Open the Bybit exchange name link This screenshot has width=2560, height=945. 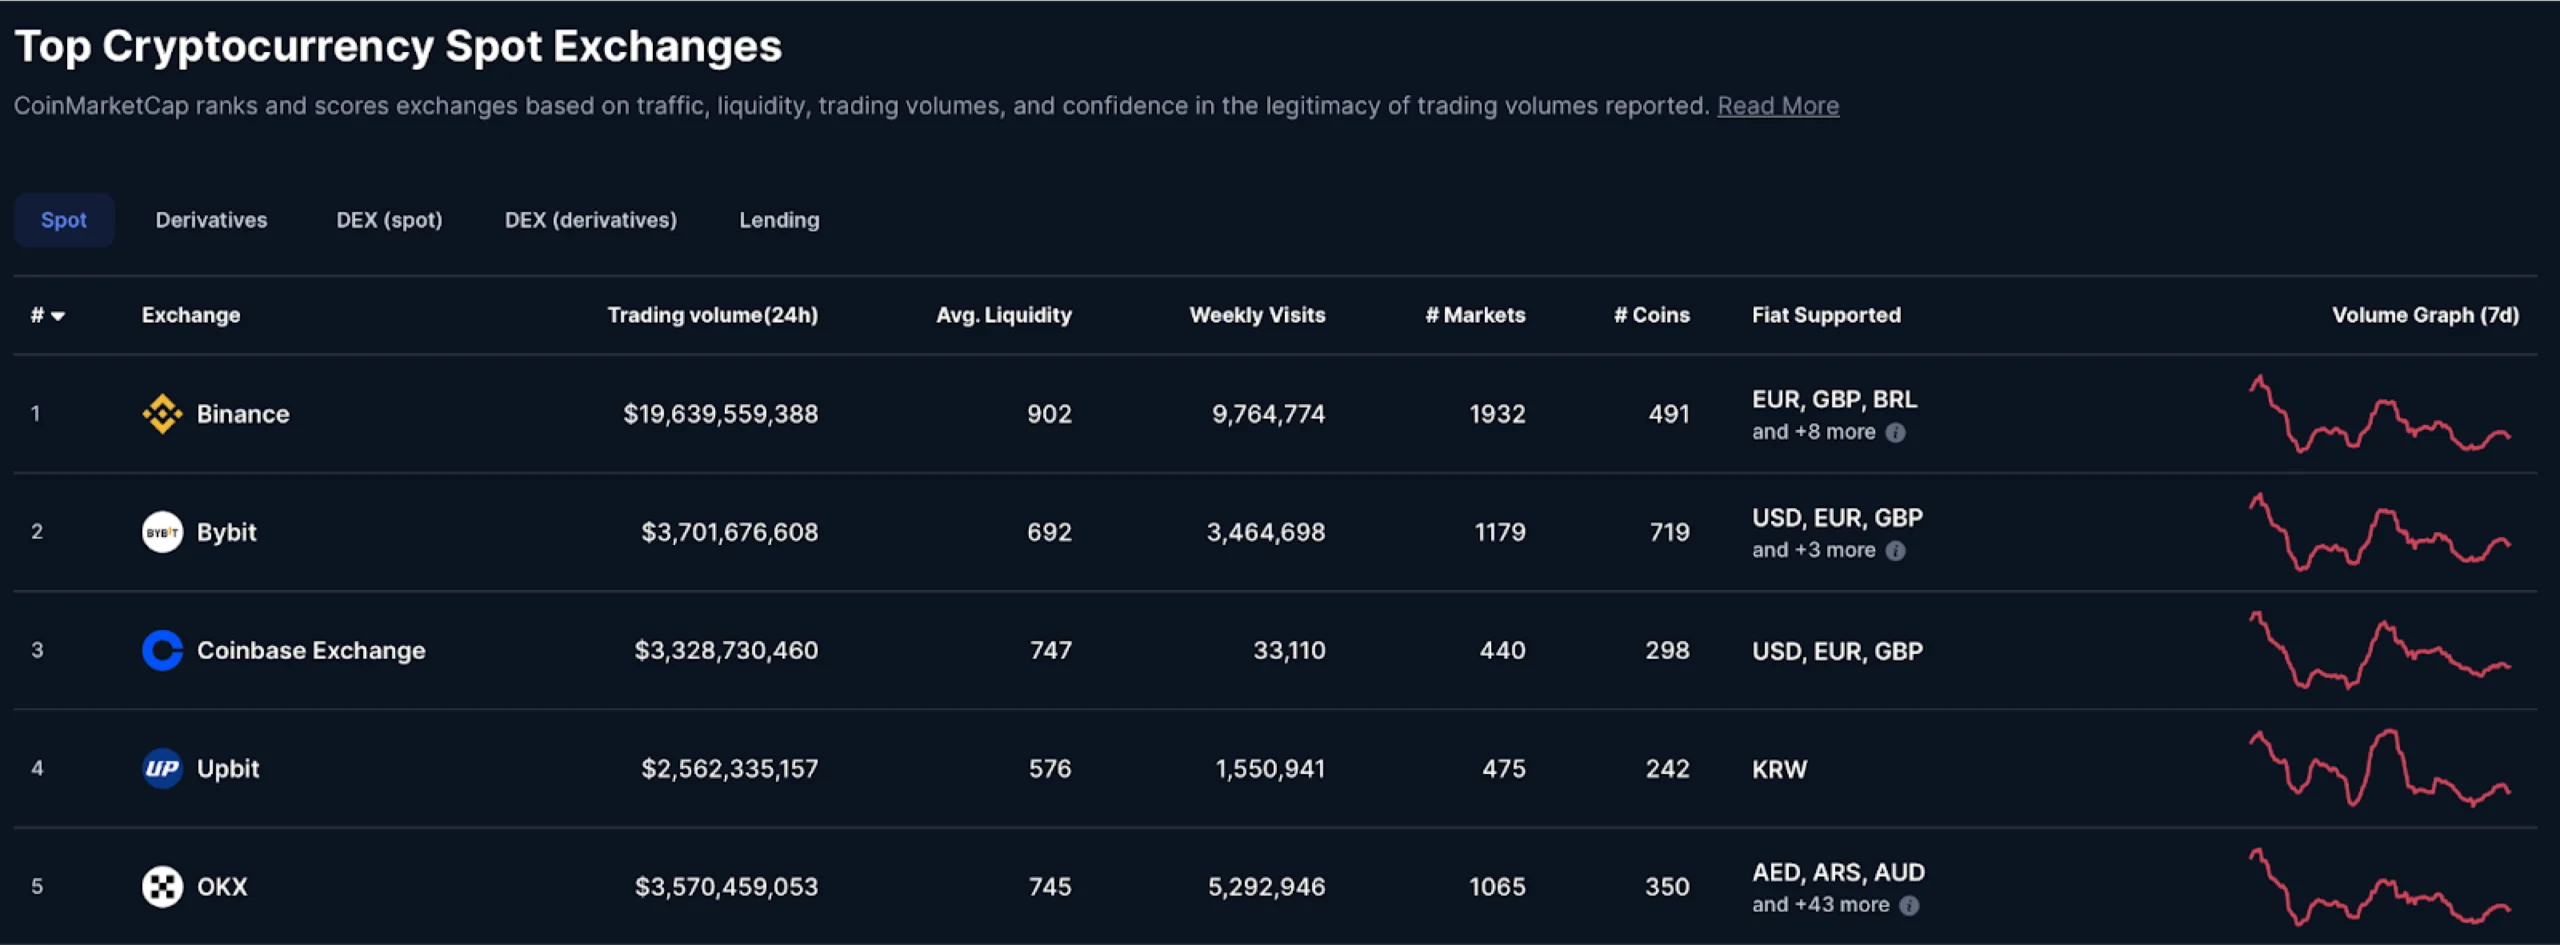coord(227,532)
